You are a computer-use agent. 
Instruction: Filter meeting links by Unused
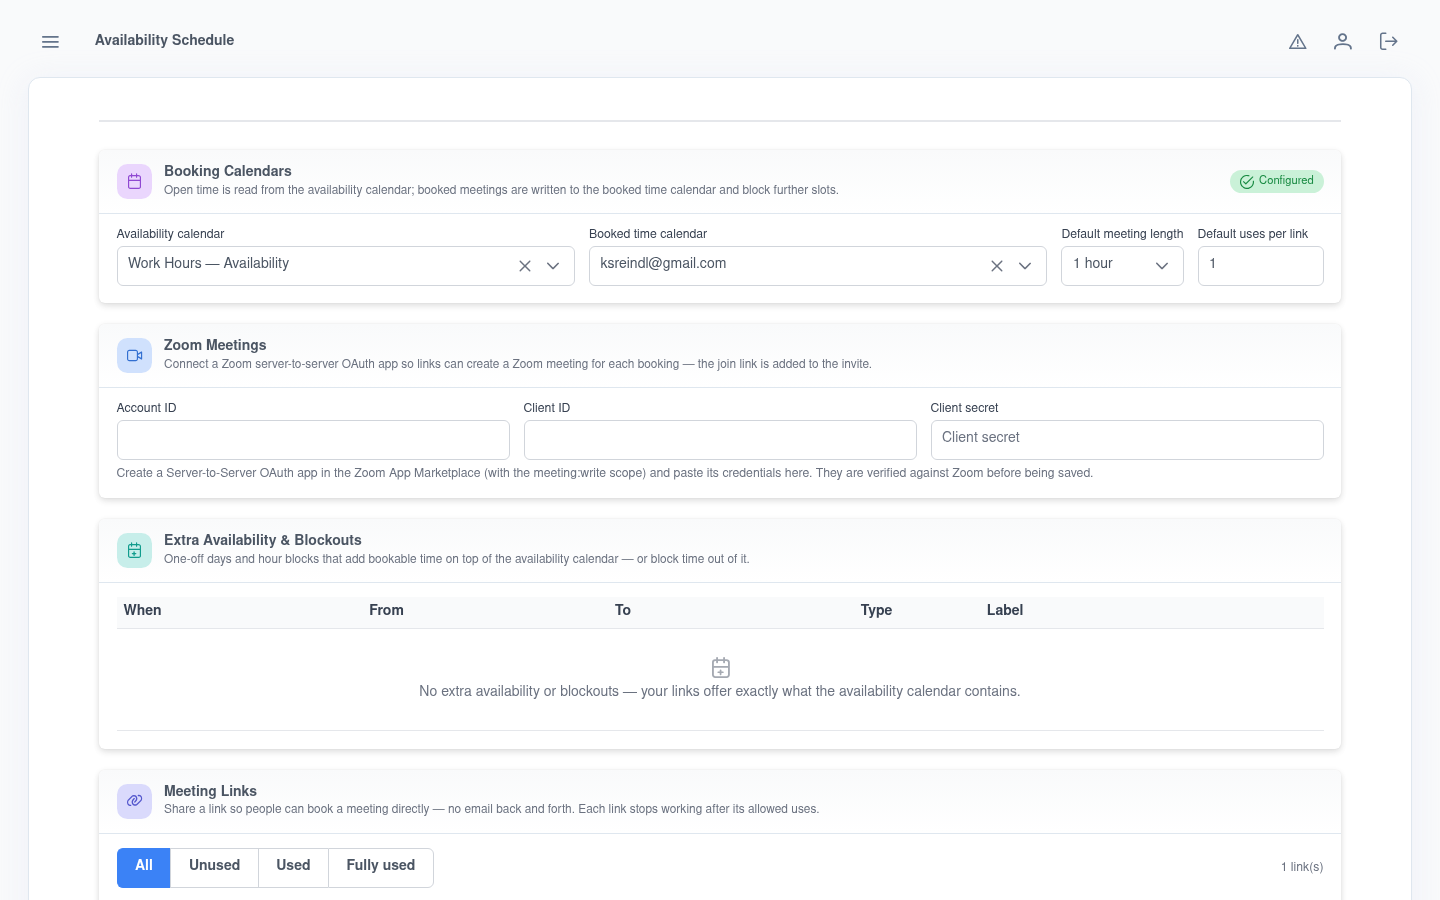pyautogui.click(x=215, y=867)
